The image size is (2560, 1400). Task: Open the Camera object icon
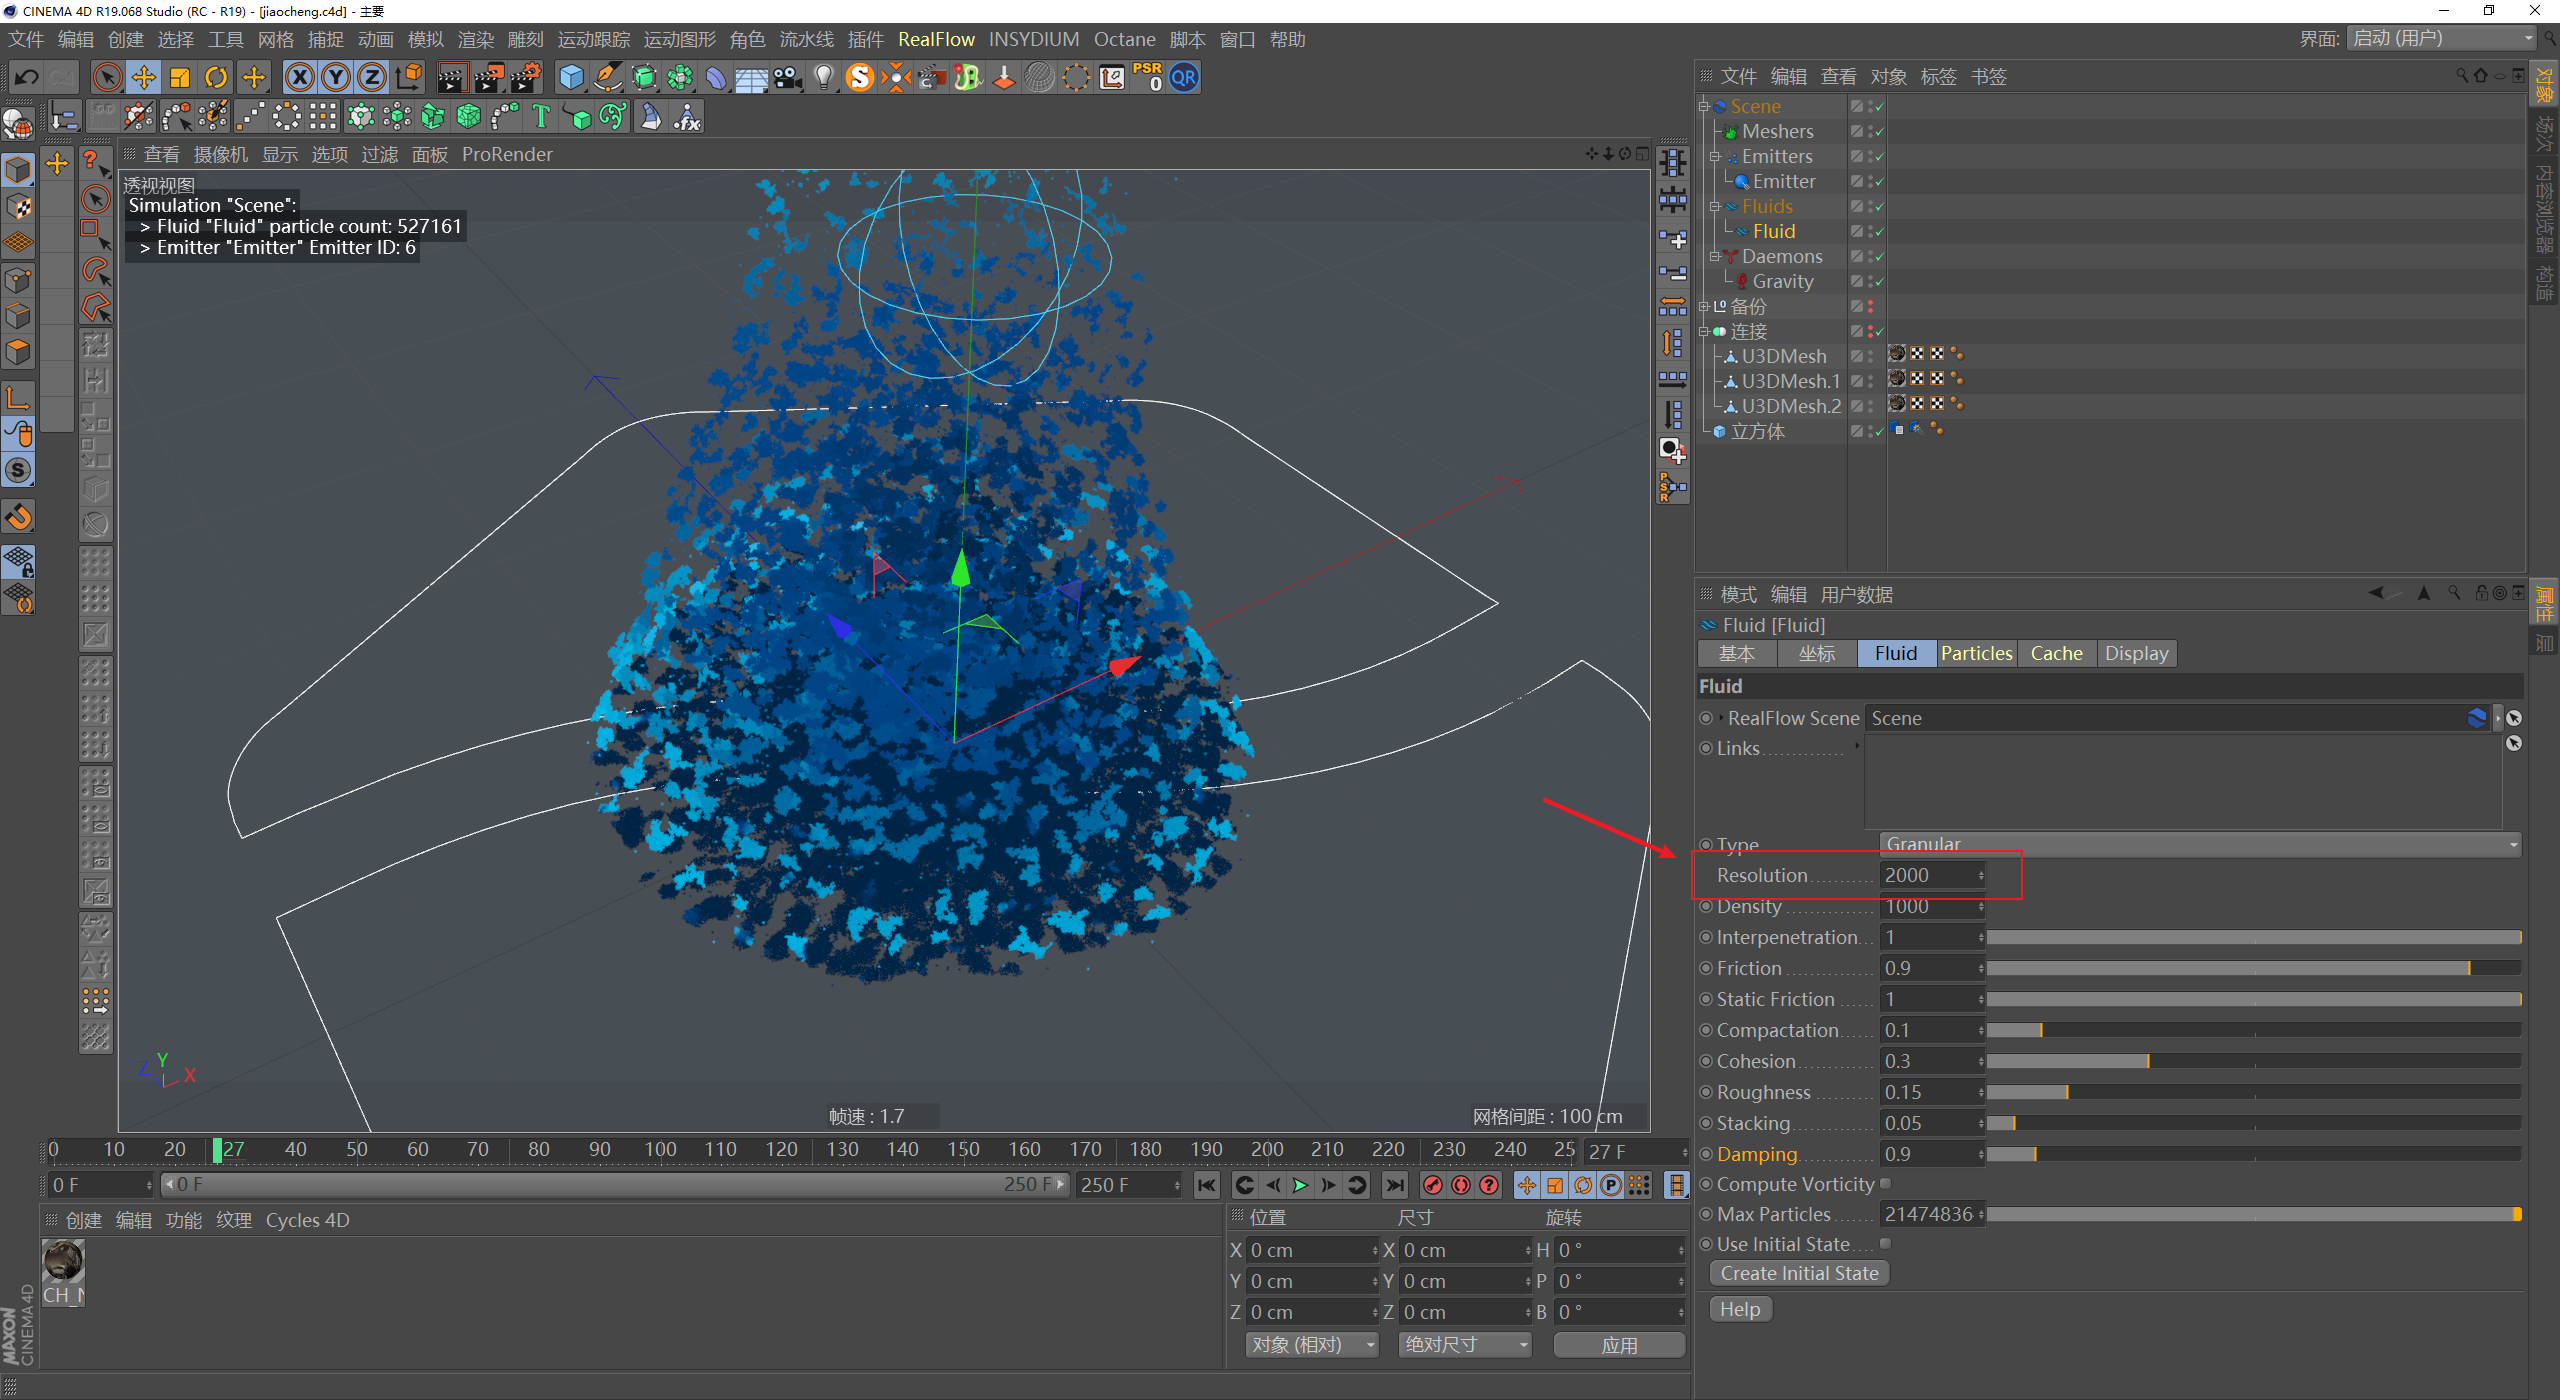tap(787, 78)
